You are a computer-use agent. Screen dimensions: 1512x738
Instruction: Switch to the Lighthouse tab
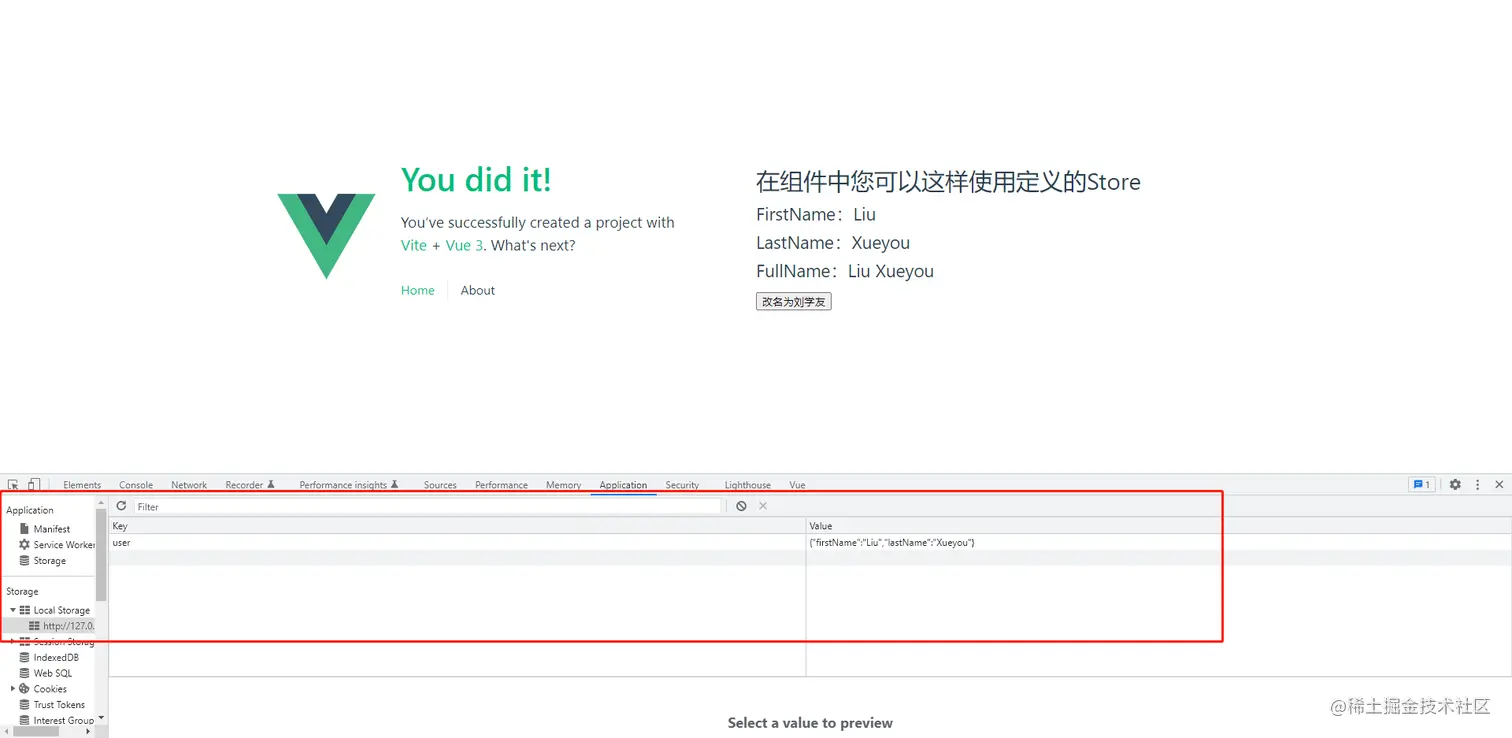click(748, 485)
